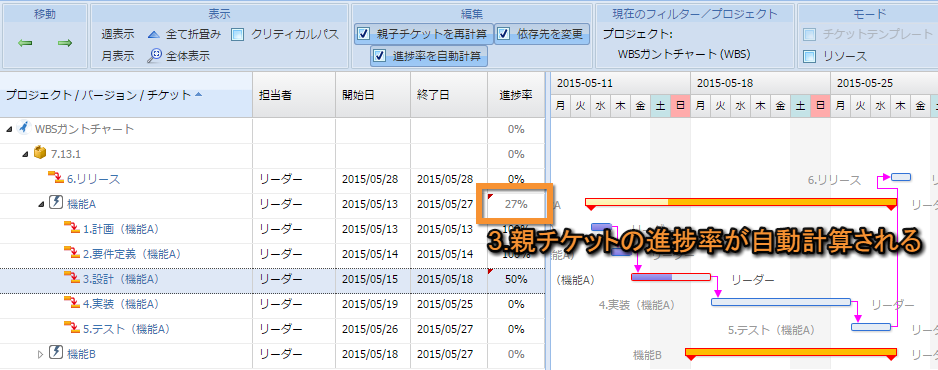Collapse the 7.13.1 version node

tap(25, 154)
